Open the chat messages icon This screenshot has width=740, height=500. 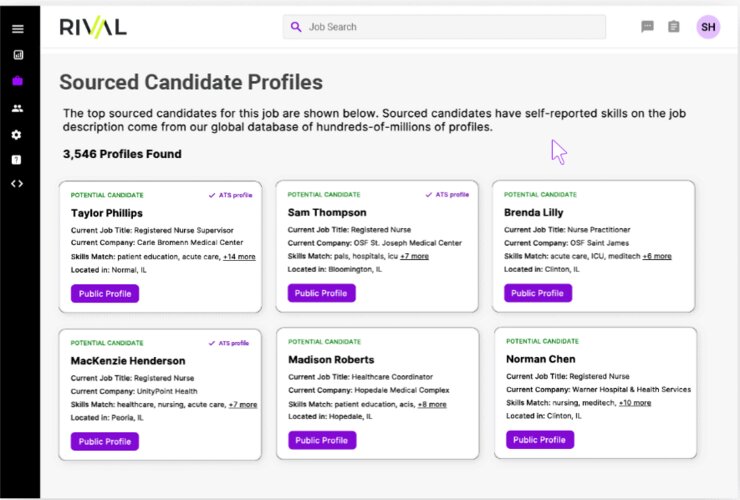(x=647, y=27)
